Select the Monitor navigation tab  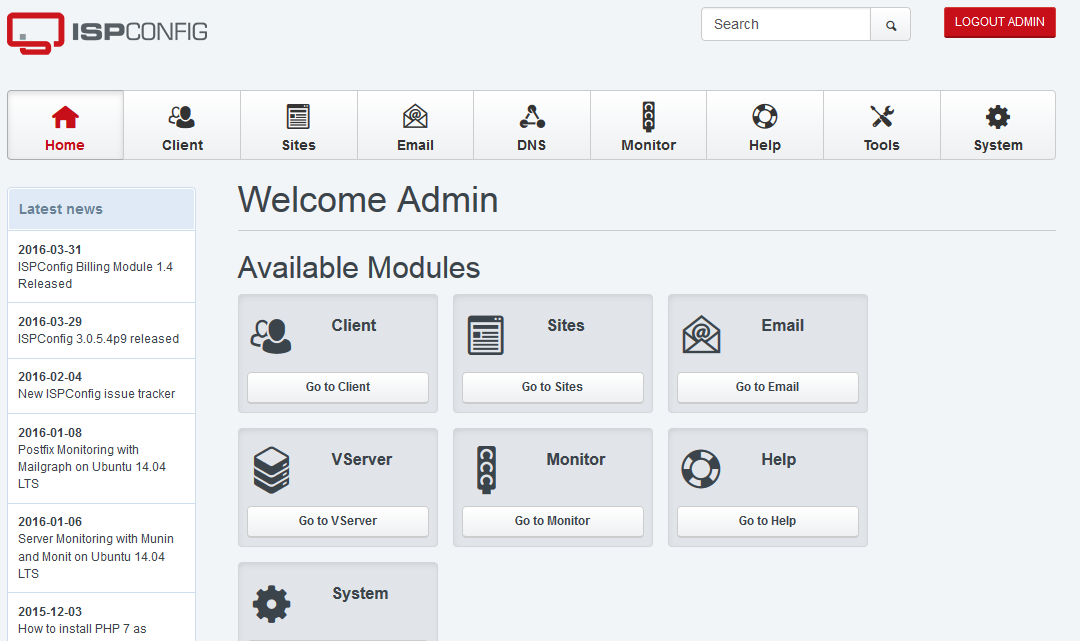click(x=648, y=125)
